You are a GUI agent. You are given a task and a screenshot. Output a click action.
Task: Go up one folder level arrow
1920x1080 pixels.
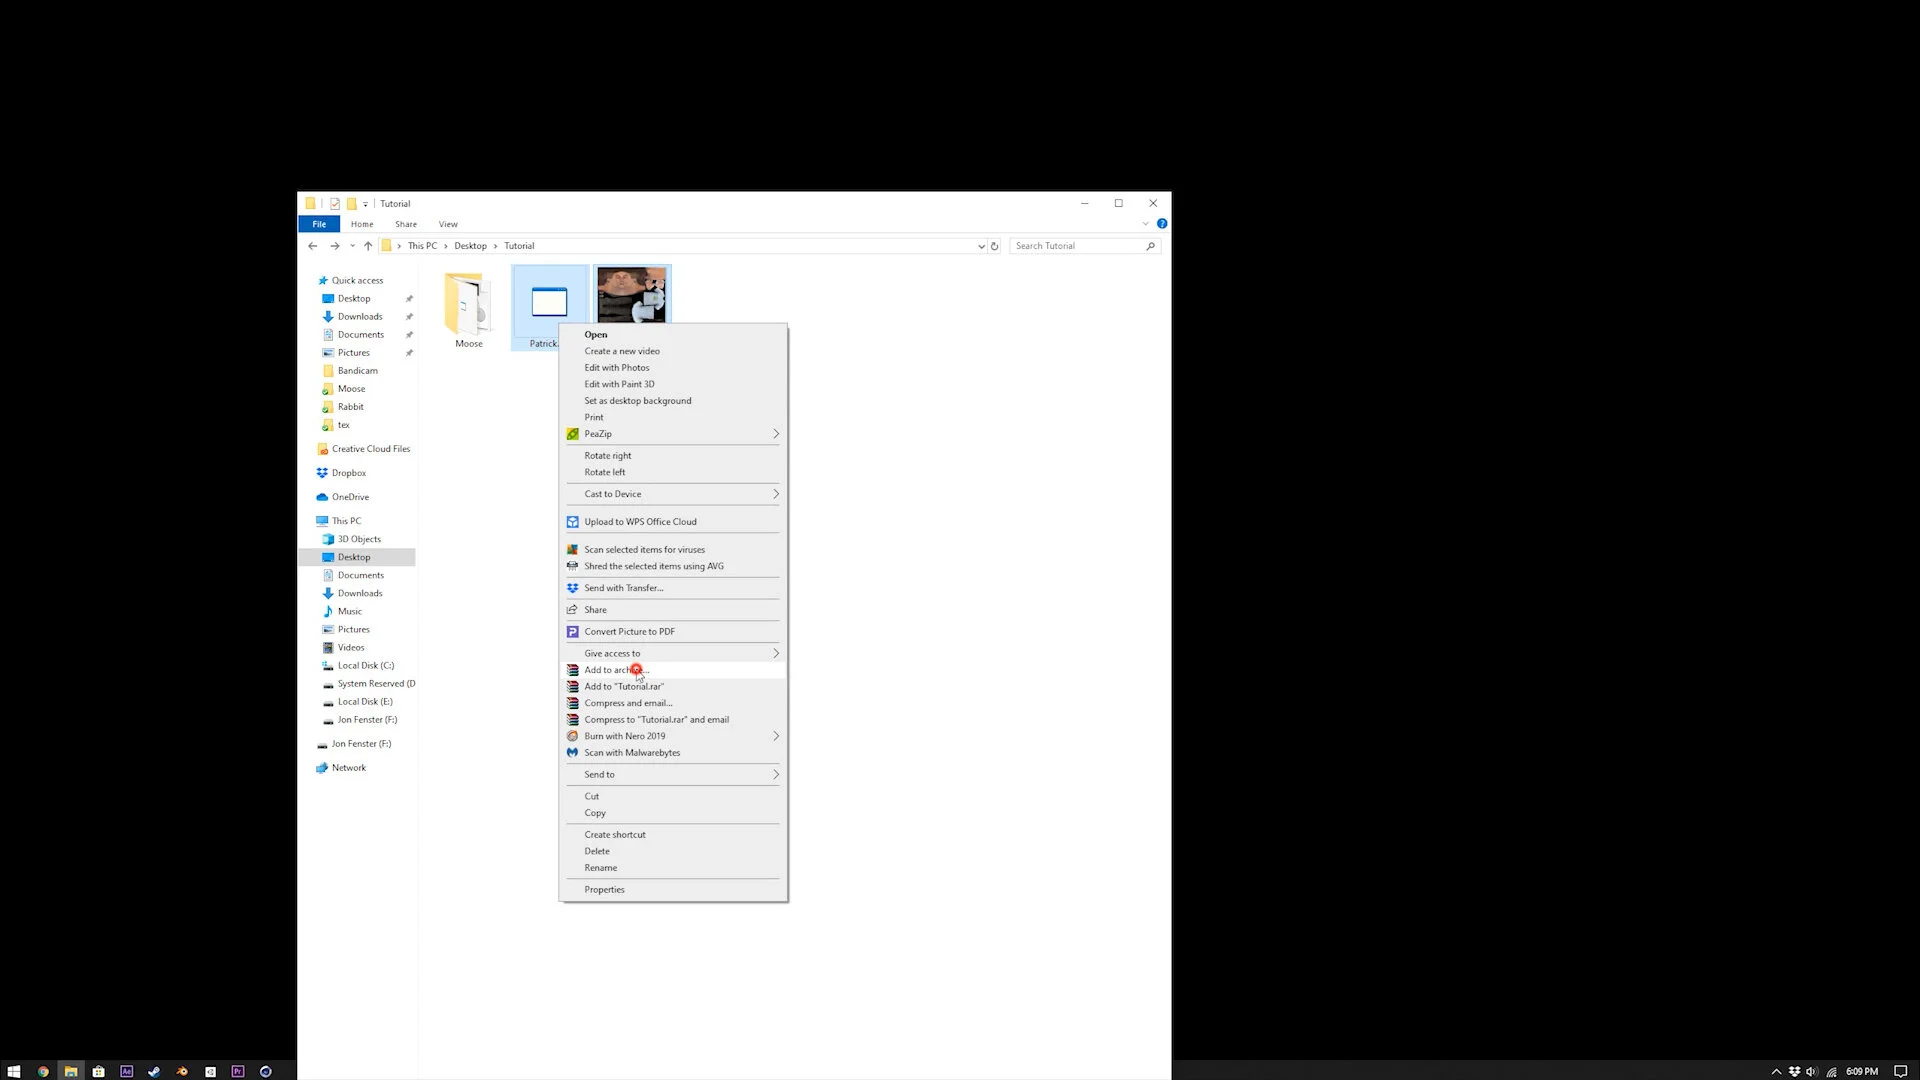[368, 246]
